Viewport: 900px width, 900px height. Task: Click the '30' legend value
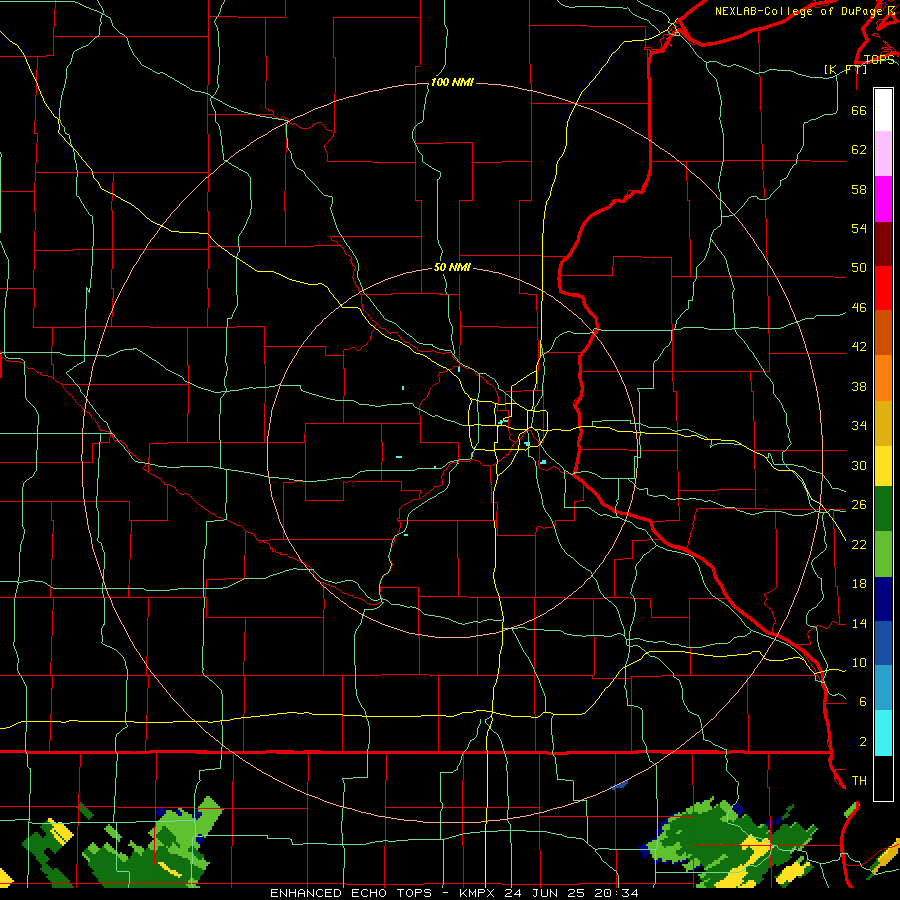[859, 465]
